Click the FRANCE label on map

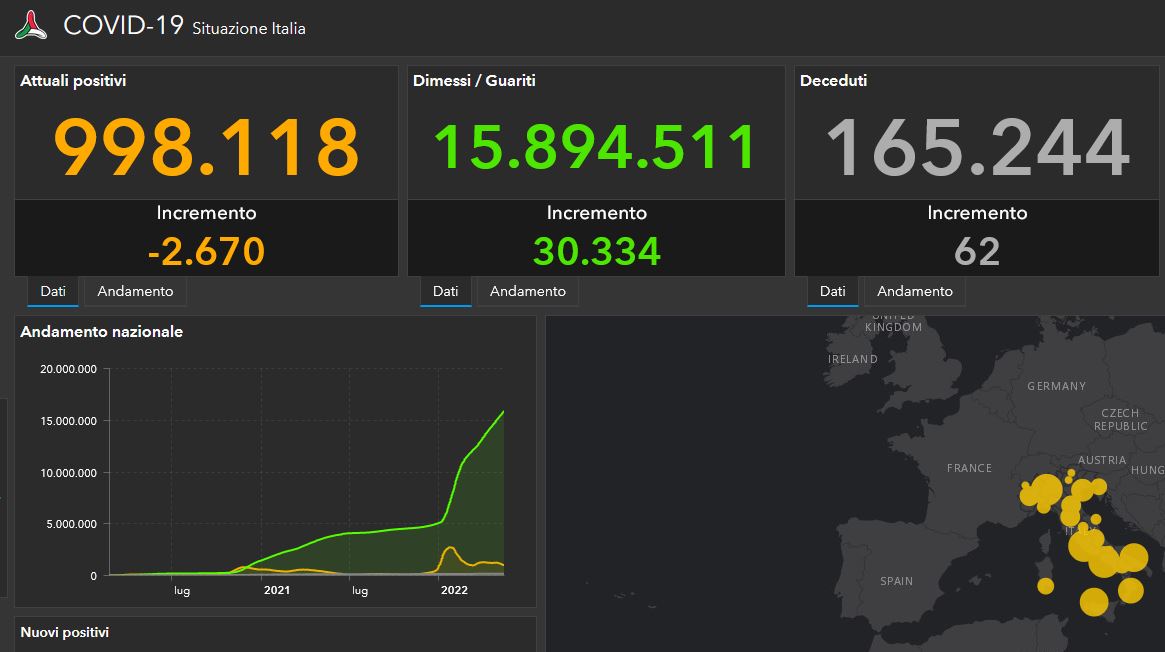click(x=970, y=468)
